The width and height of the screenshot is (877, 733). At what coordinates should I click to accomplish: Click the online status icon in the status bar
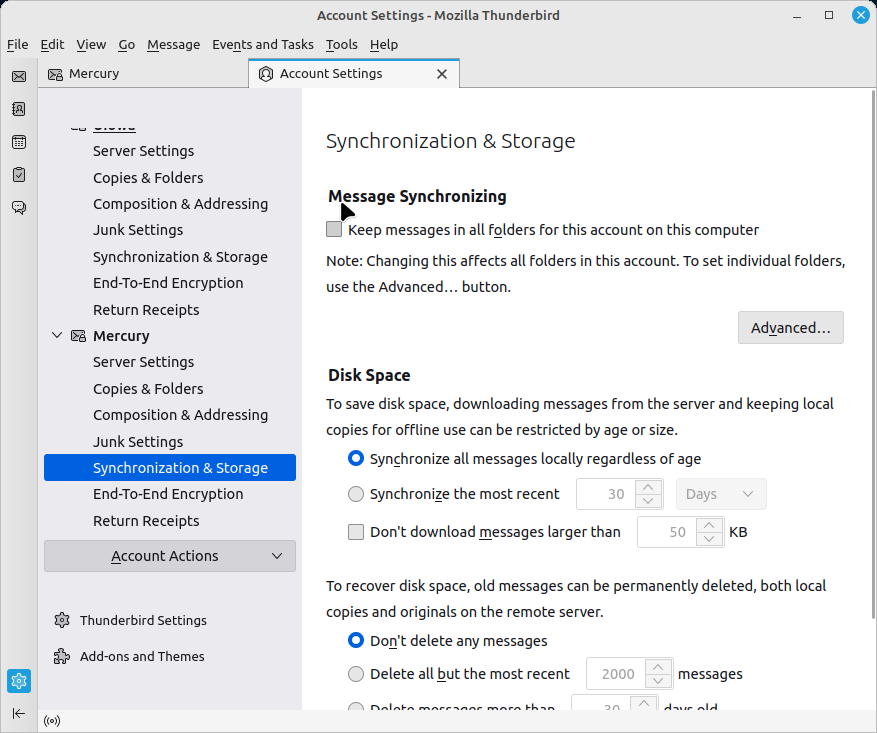[52, 720]
